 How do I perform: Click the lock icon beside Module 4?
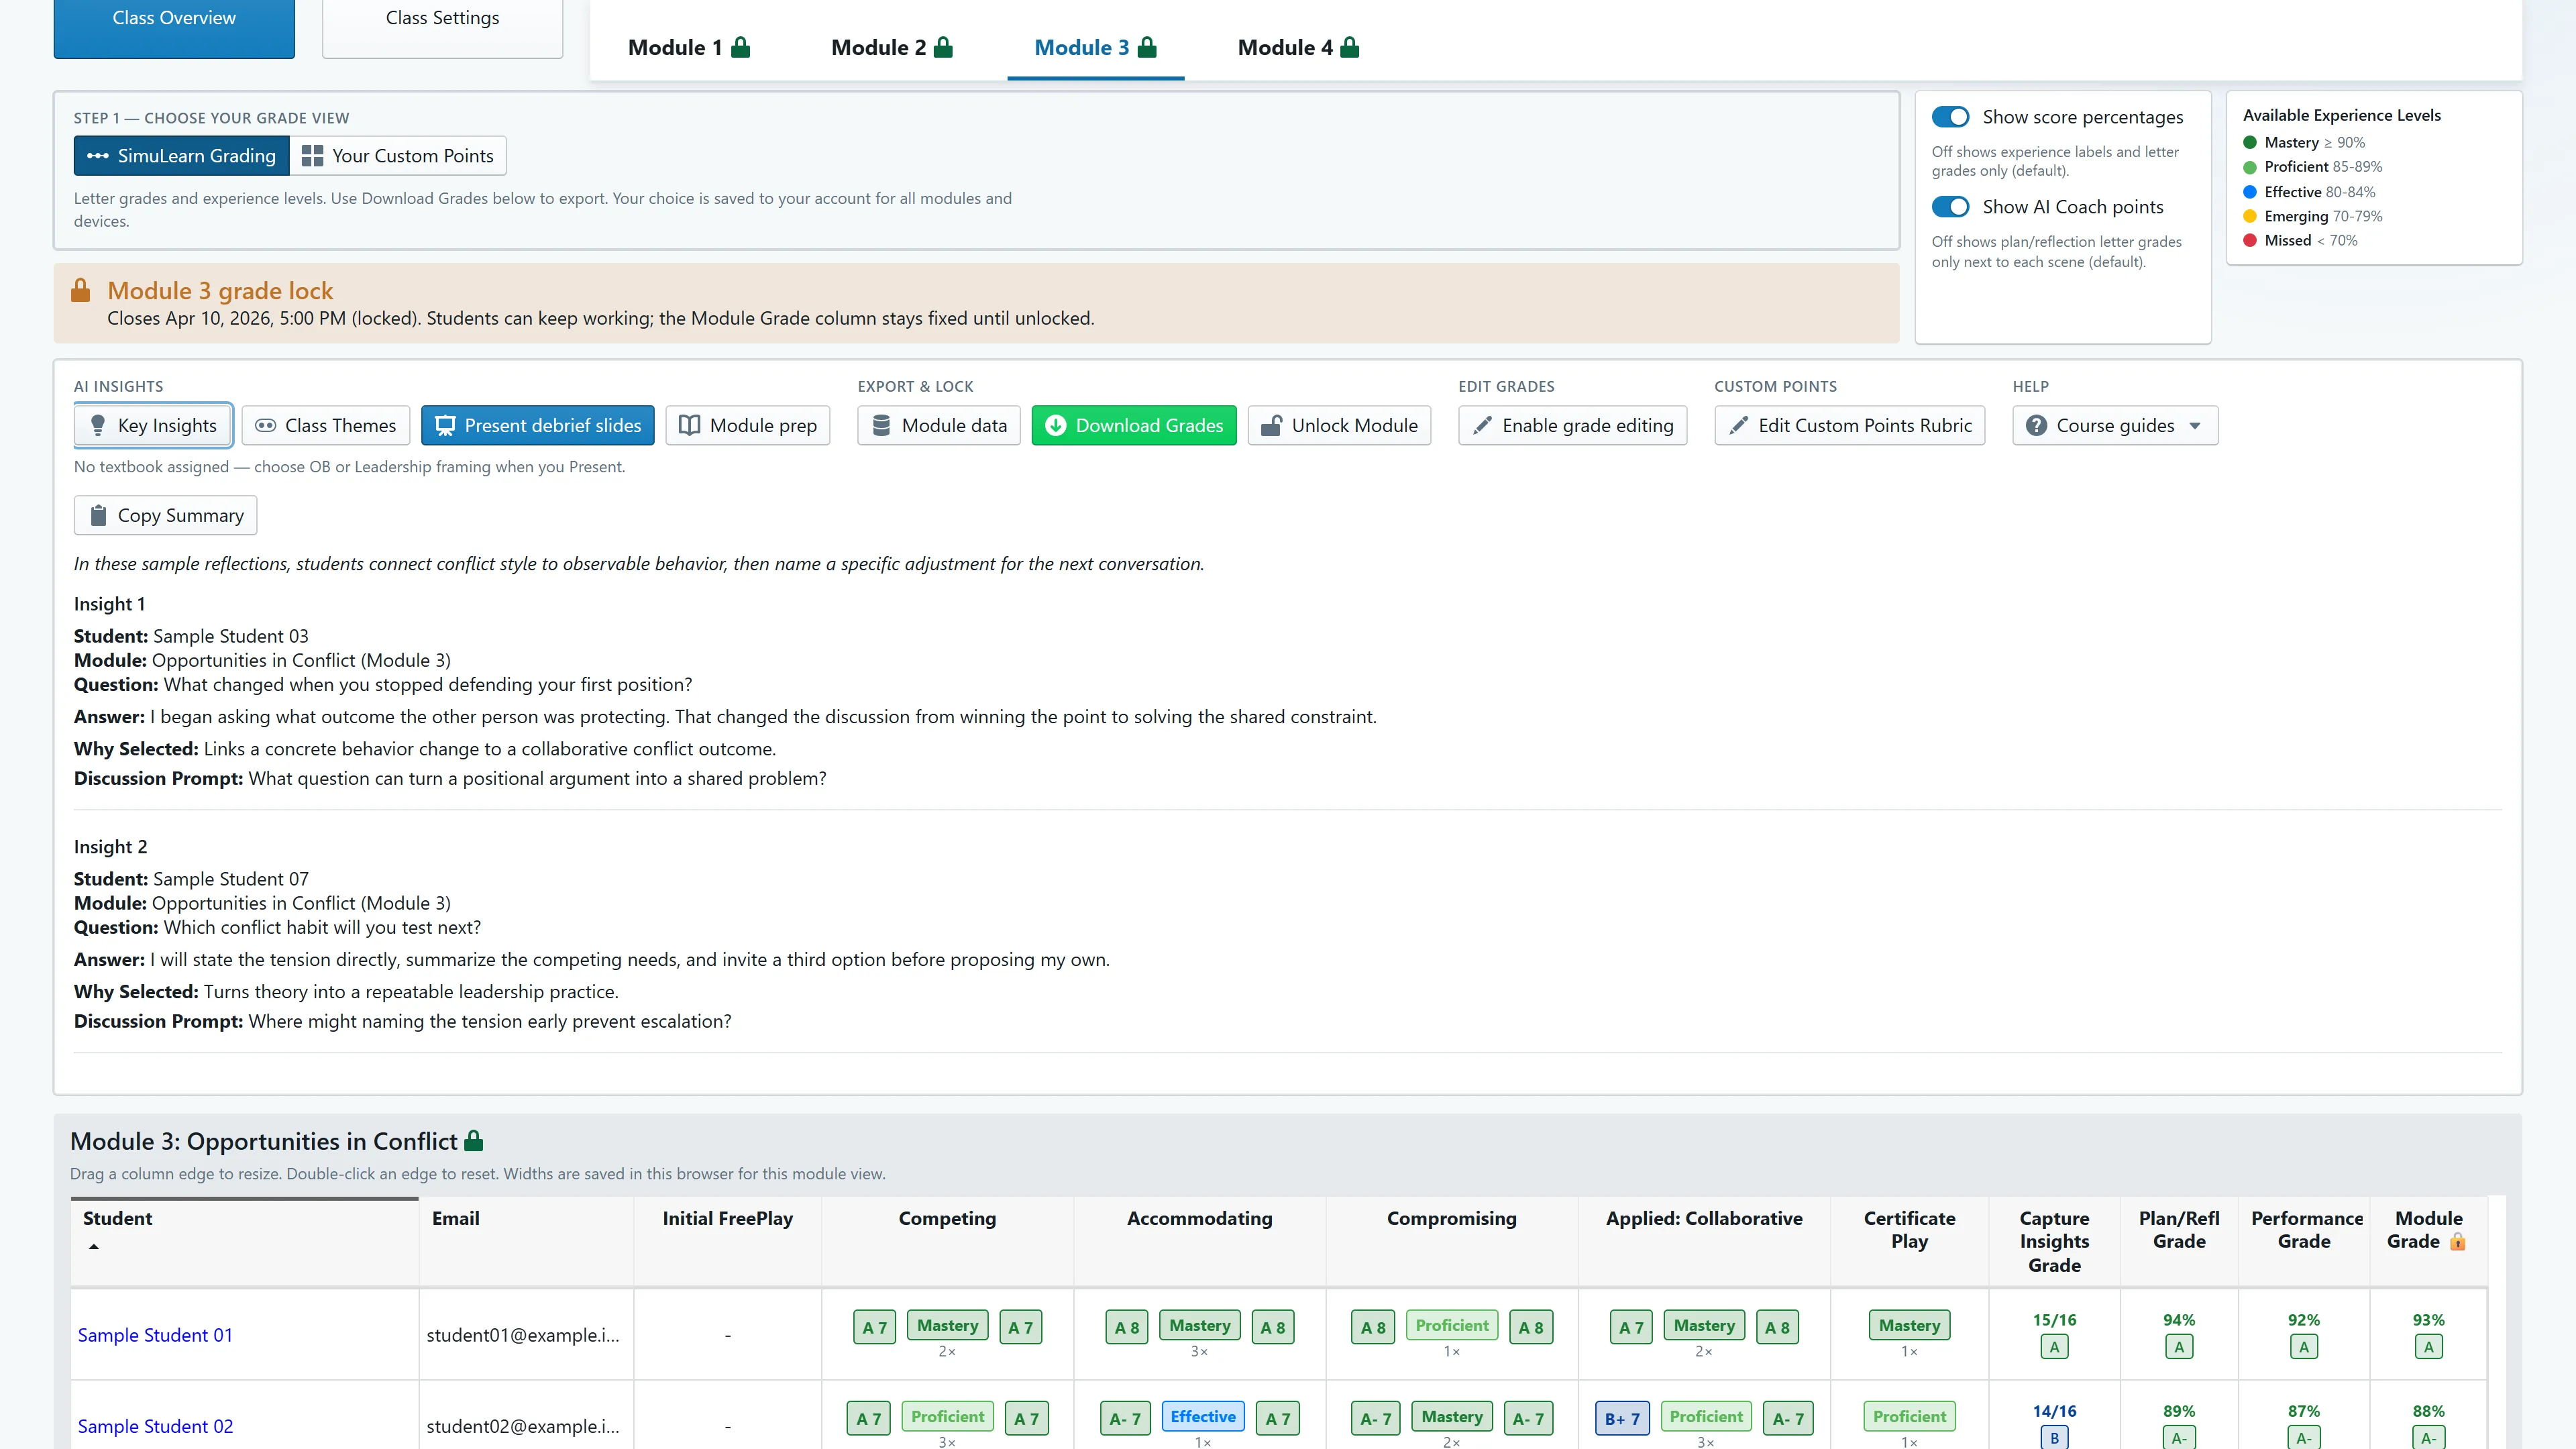pyautogui.click(x=1349, y=47)
